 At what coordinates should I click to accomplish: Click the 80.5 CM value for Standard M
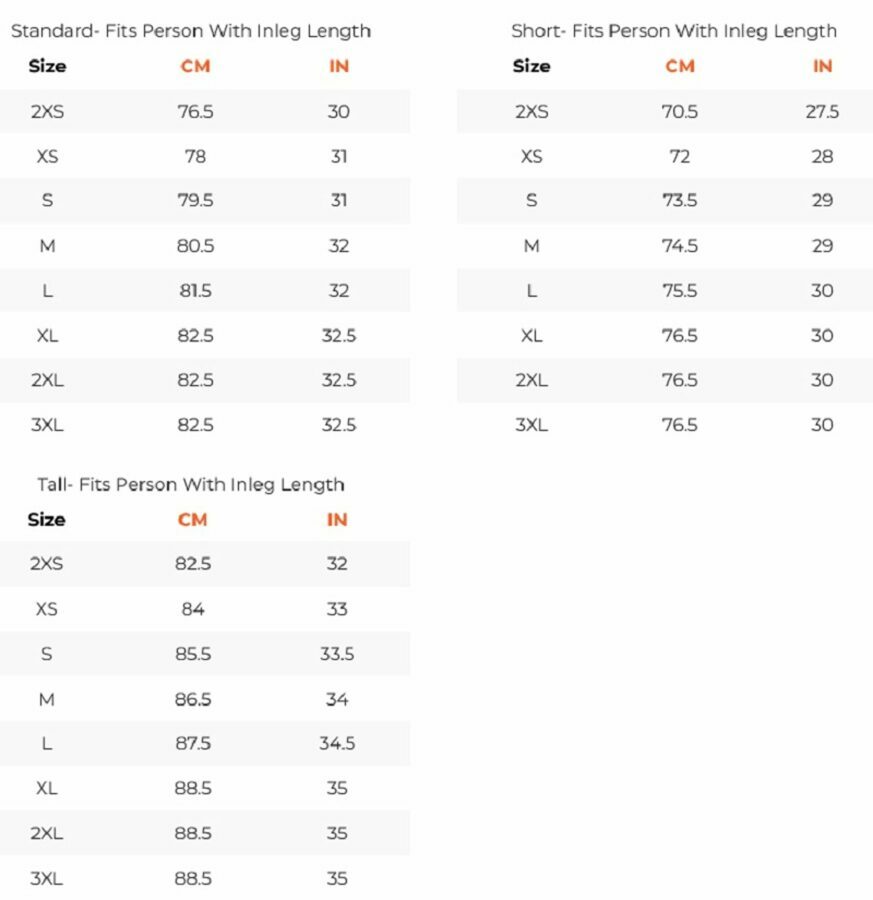tap(195, 246)
